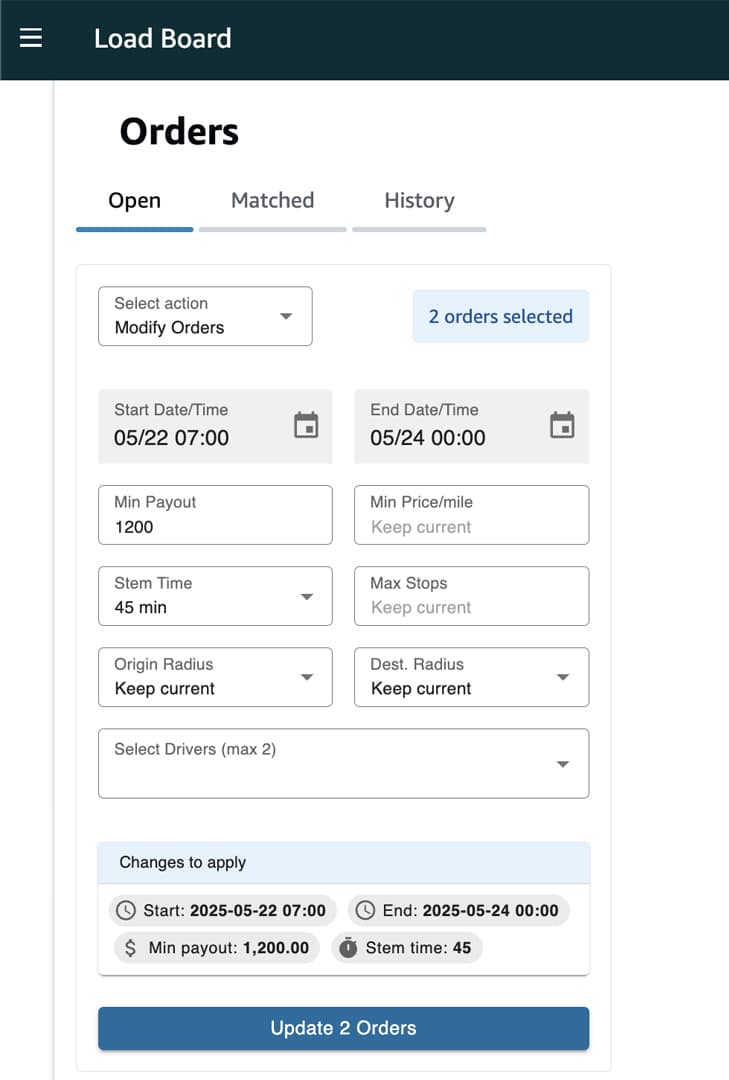Expand the Dest. Radius dropdown
Image resolution: width=729 pixels, height=1080 pixels.
[x=471, y=677]
